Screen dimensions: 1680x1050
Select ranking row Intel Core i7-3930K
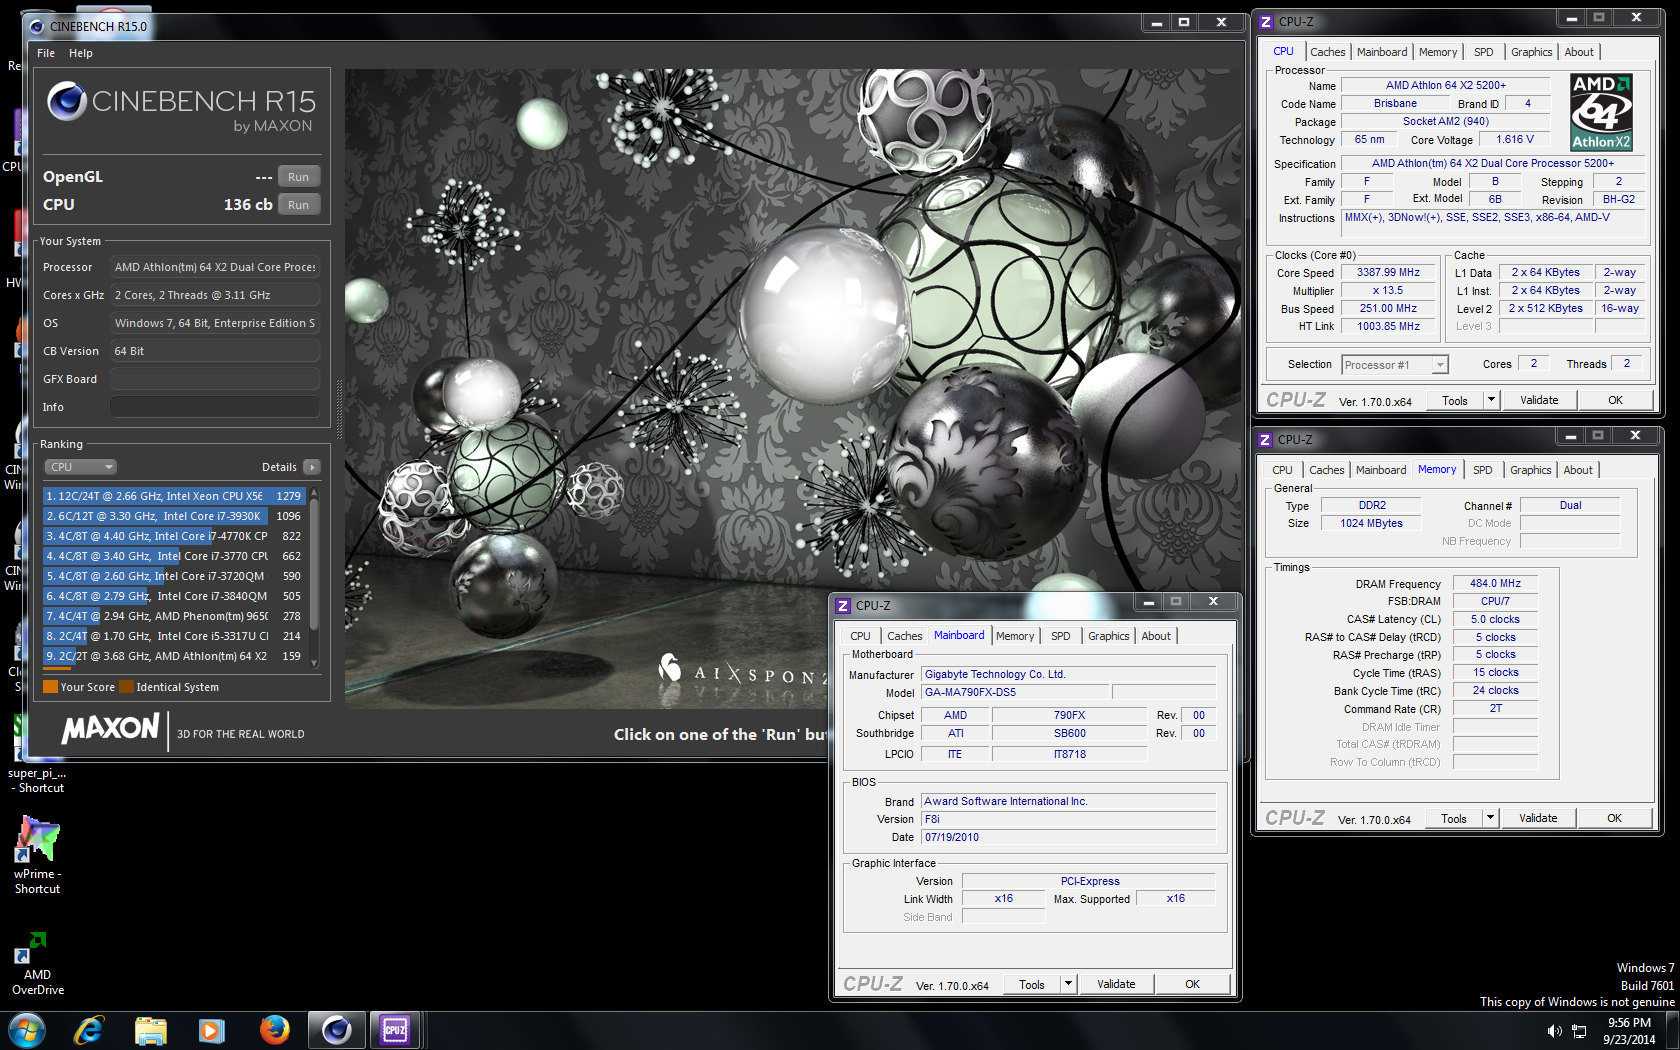[x=174, y=516]
